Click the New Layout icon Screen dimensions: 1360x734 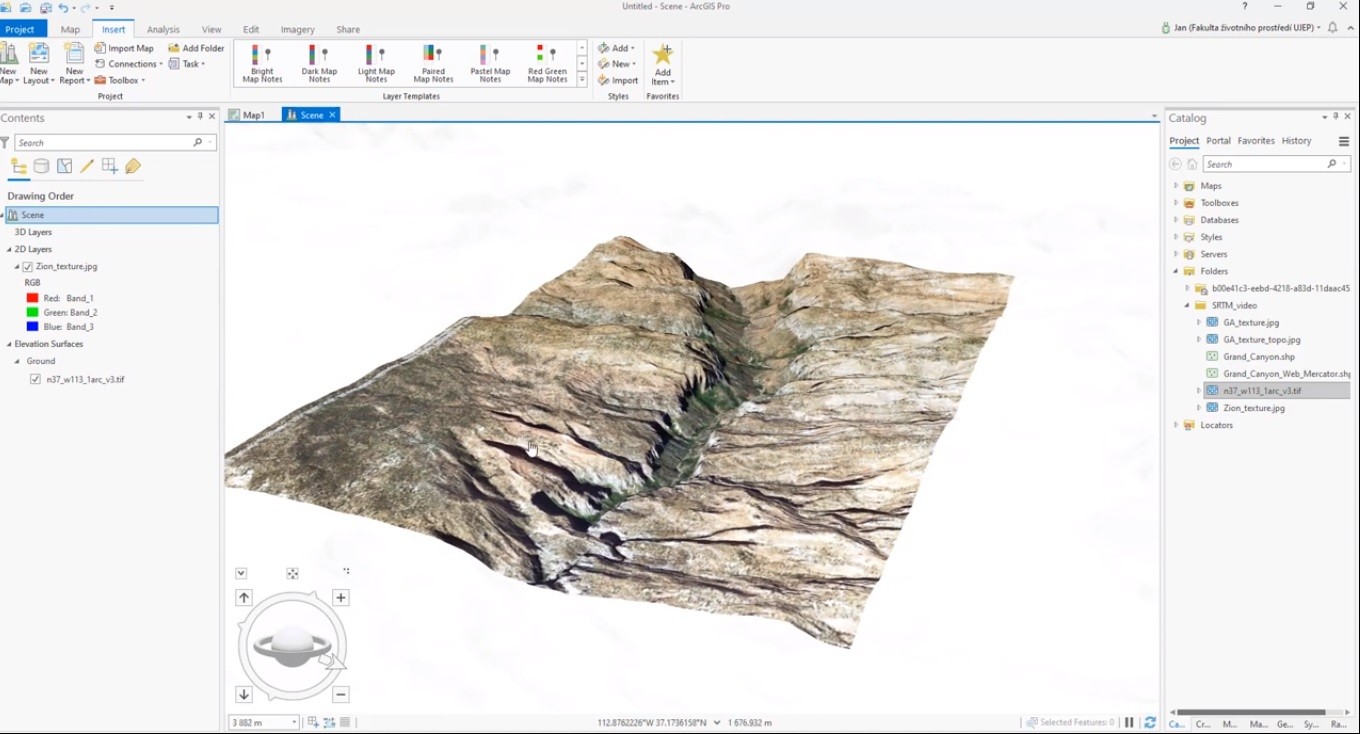[x=39, y=53]
